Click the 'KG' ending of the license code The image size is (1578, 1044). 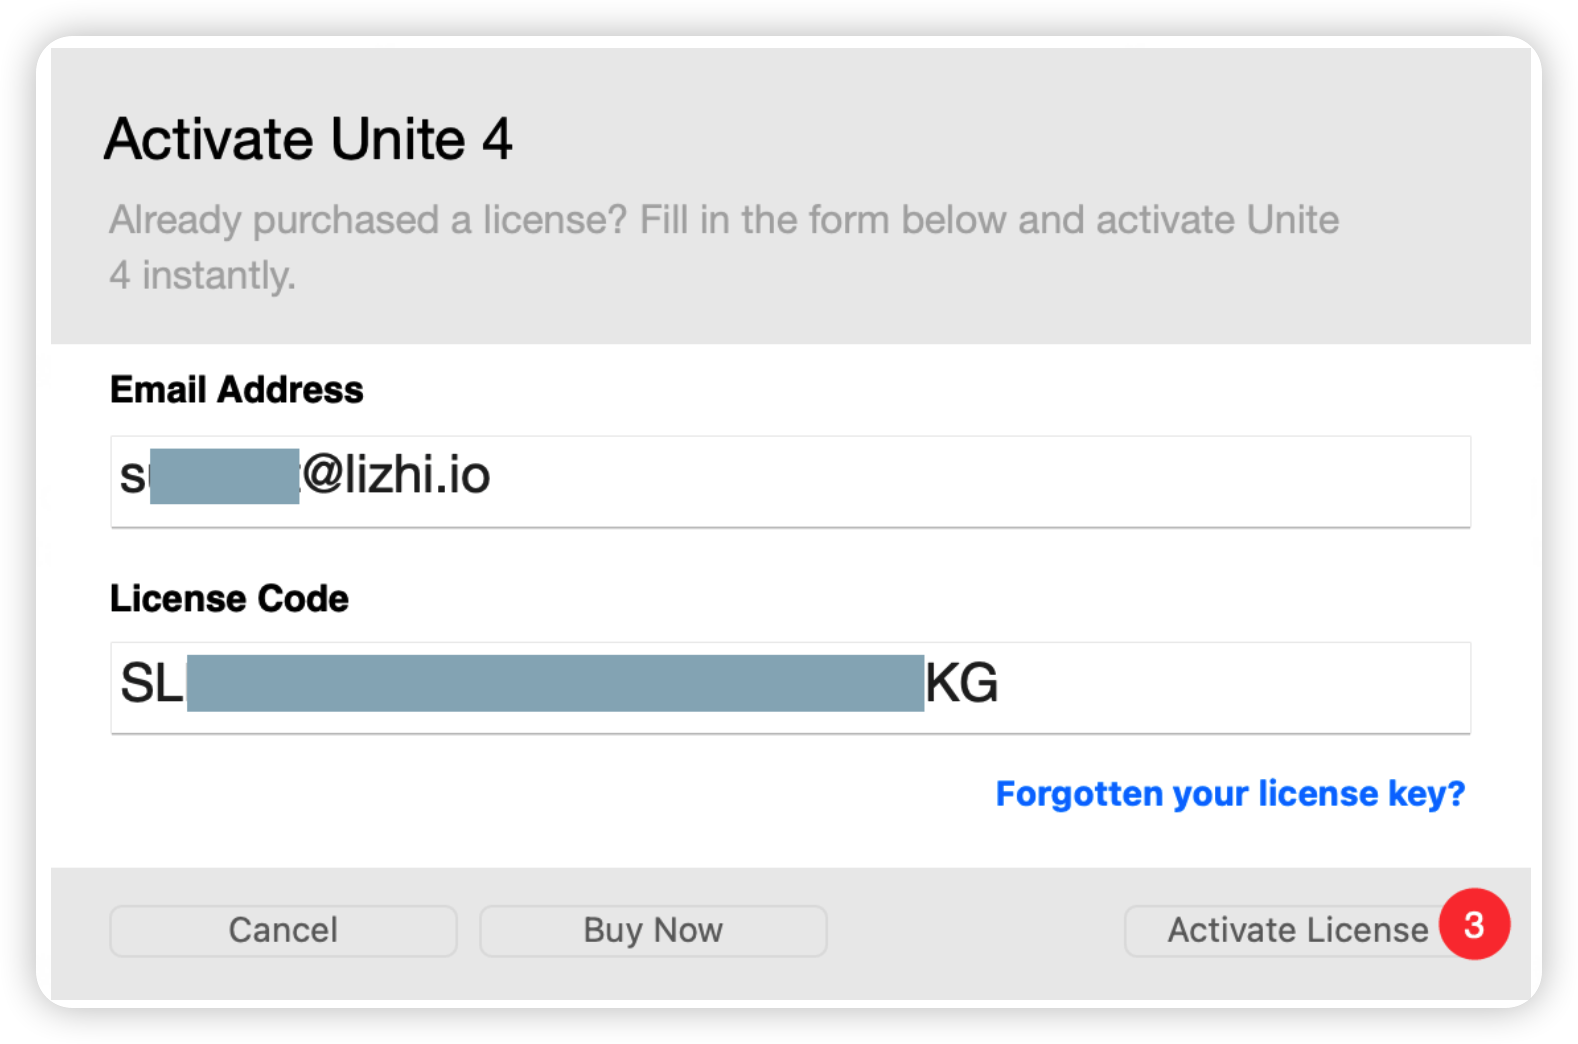point(961,684)
